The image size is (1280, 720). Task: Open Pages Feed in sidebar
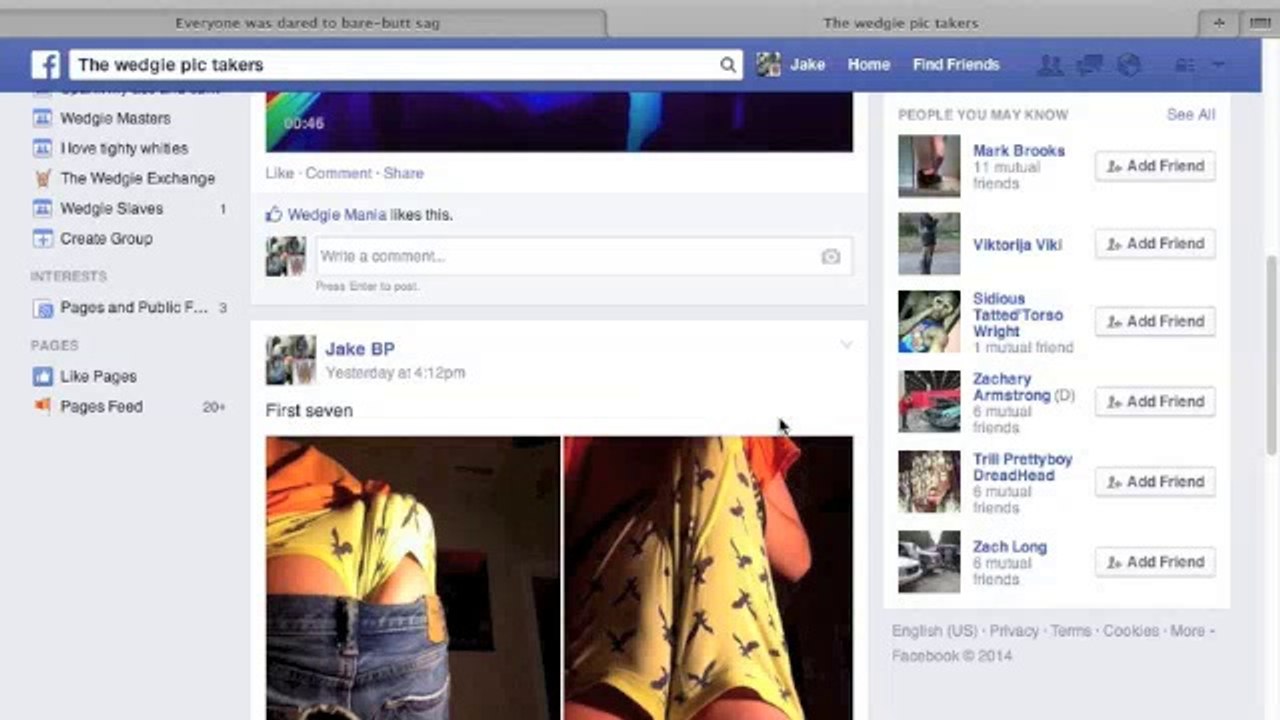tap(101, 406)
